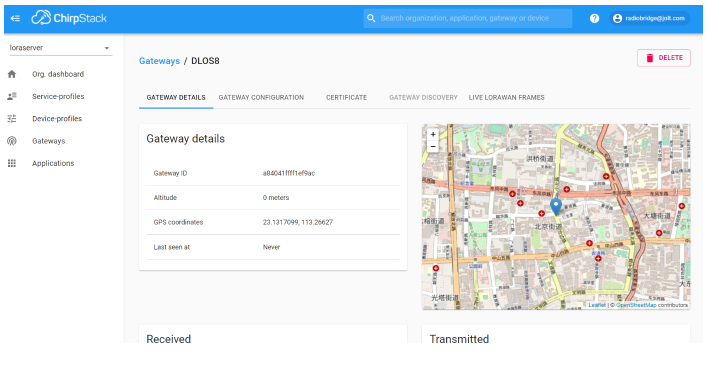Open the OpenStreetMap attribution link

[x=636, y=305]
